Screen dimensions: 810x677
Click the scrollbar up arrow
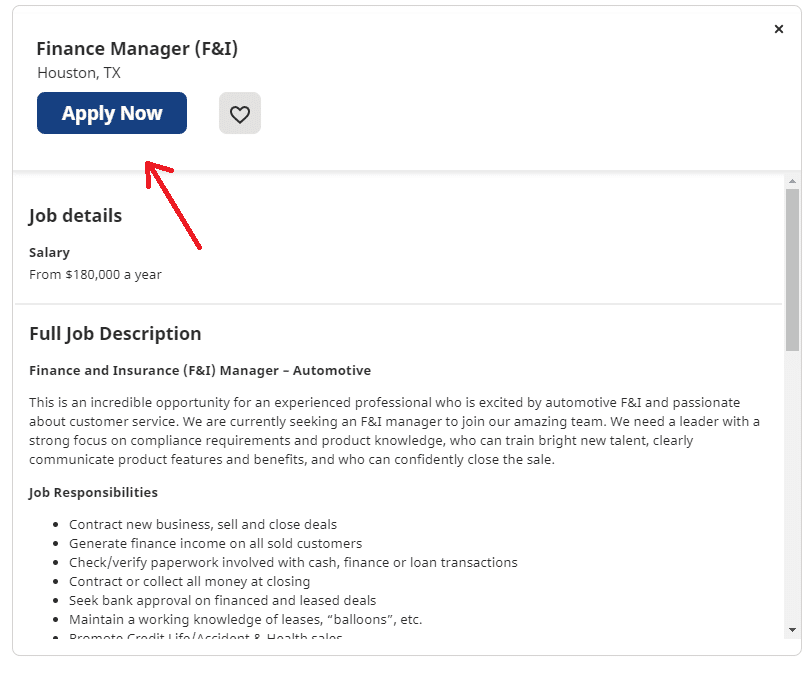tap(792, 181)
